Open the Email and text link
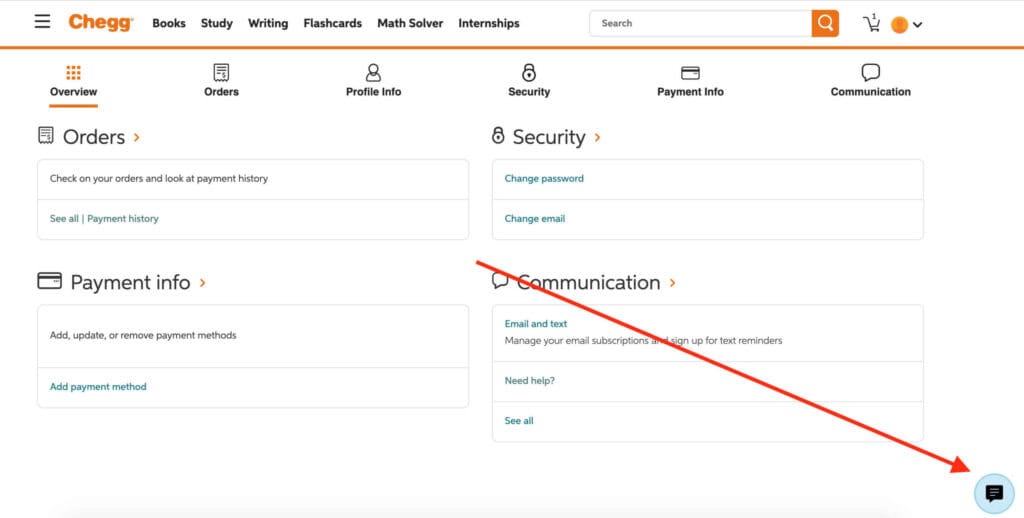 (x=536, y=324)
